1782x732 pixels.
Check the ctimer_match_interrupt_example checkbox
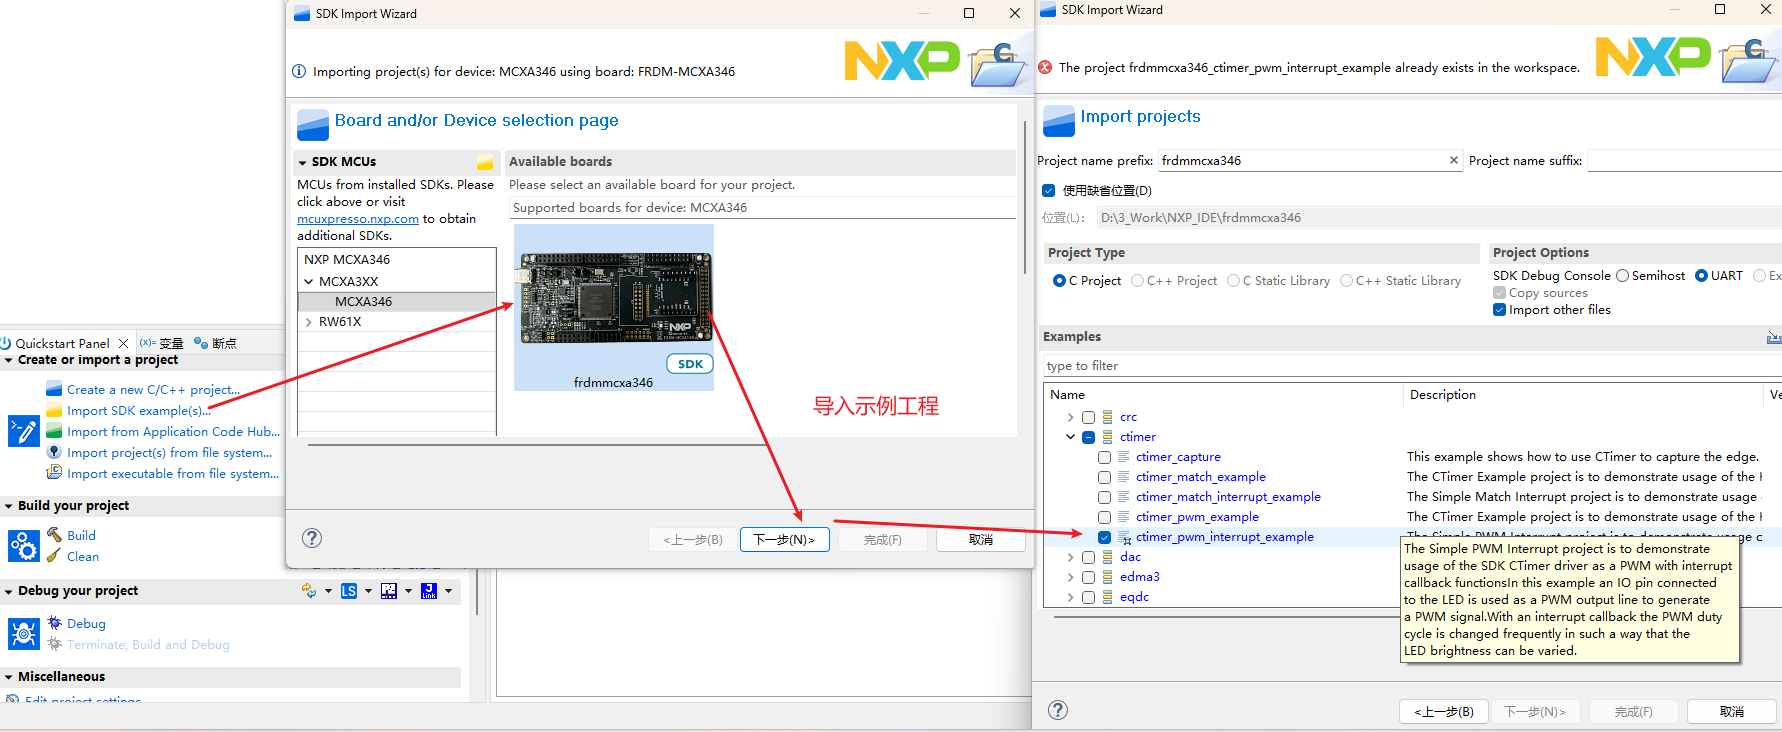click(1104, 497)
